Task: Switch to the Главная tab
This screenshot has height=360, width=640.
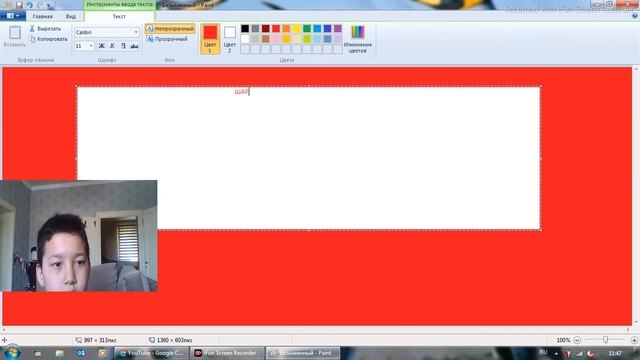Action: pyautogui.click(x=42, y=16)
